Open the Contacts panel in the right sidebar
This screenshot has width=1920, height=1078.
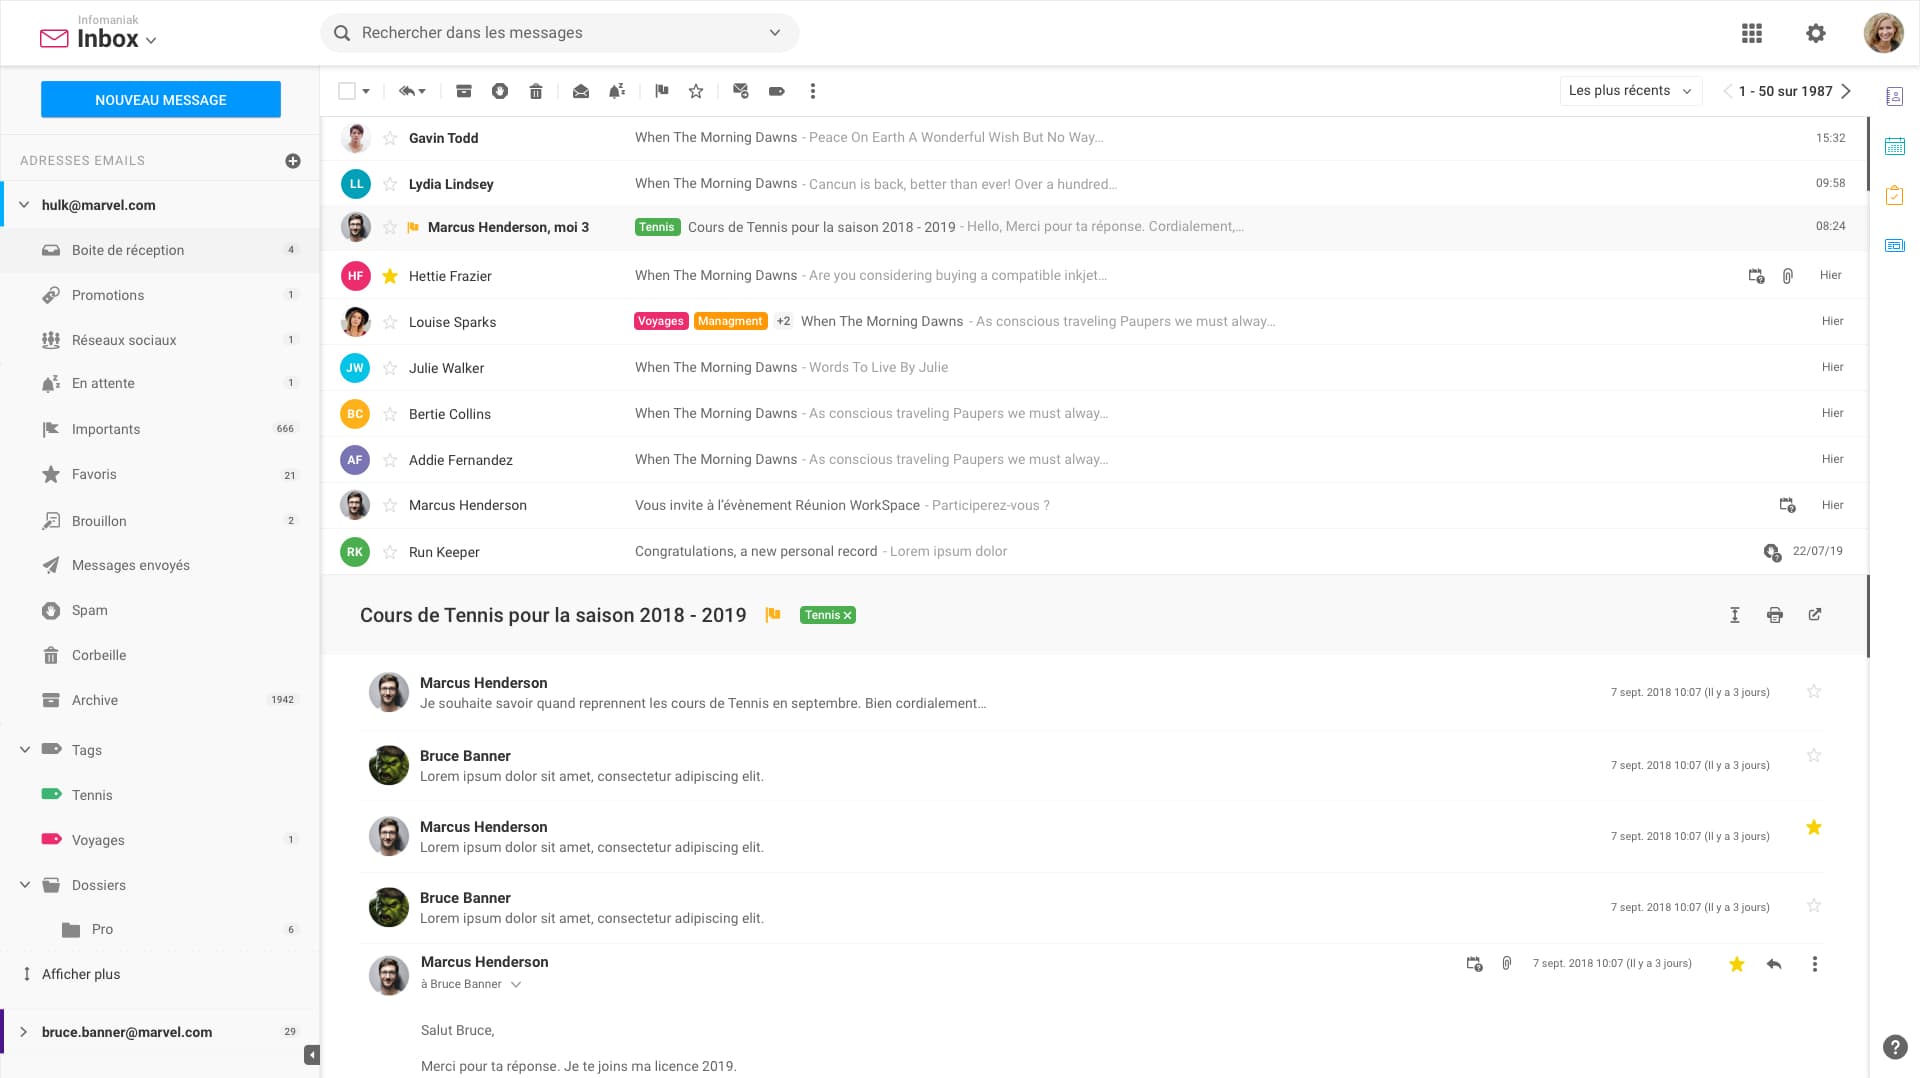pos(1896,96)
